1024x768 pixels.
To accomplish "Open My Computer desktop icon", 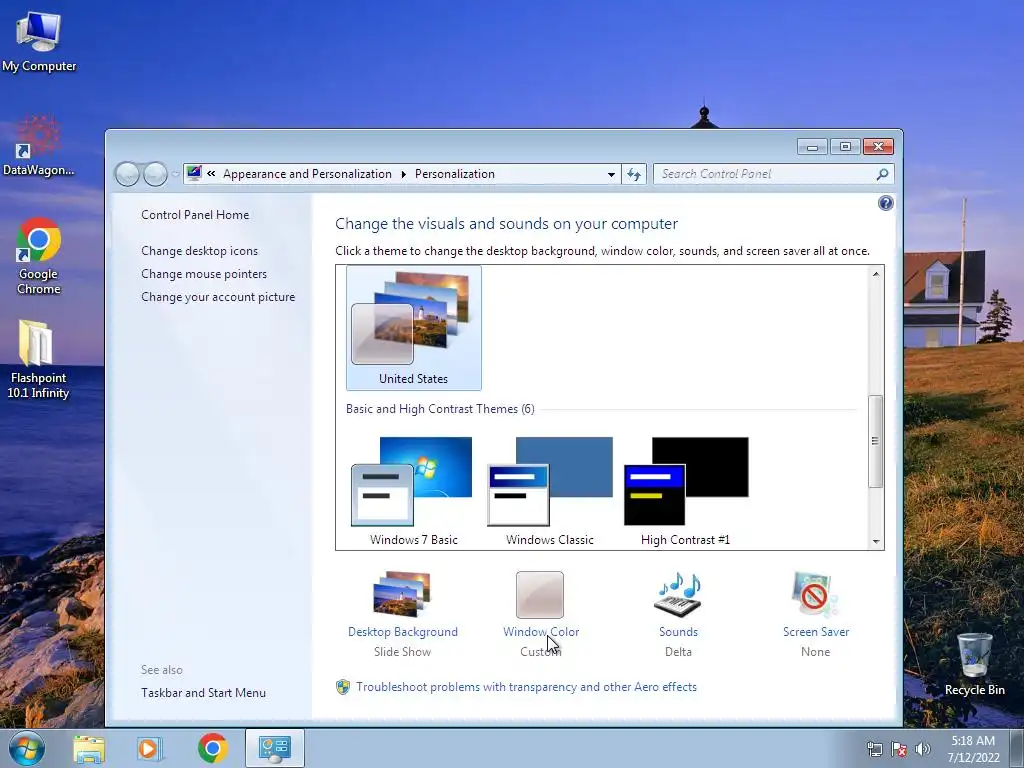I will (39, 40).
